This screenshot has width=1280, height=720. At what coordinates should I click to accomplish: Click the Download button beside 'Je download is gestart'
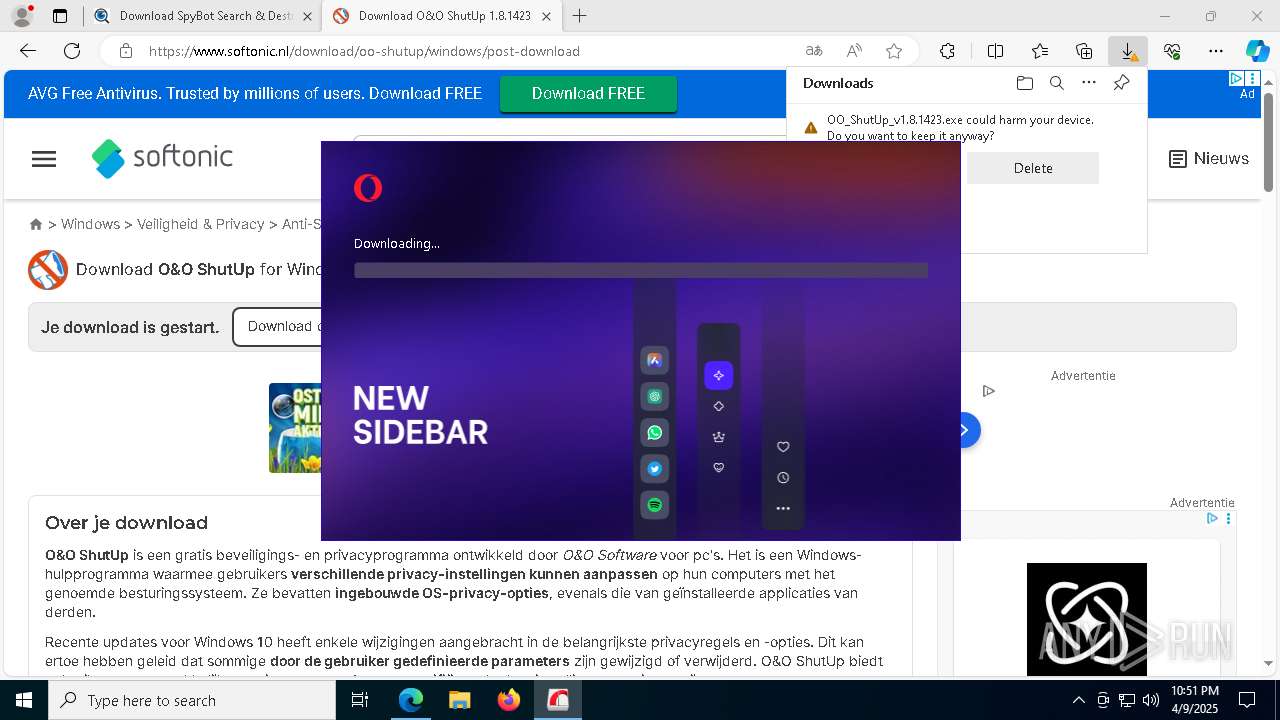pyautogui.click(x=276, y=327)
